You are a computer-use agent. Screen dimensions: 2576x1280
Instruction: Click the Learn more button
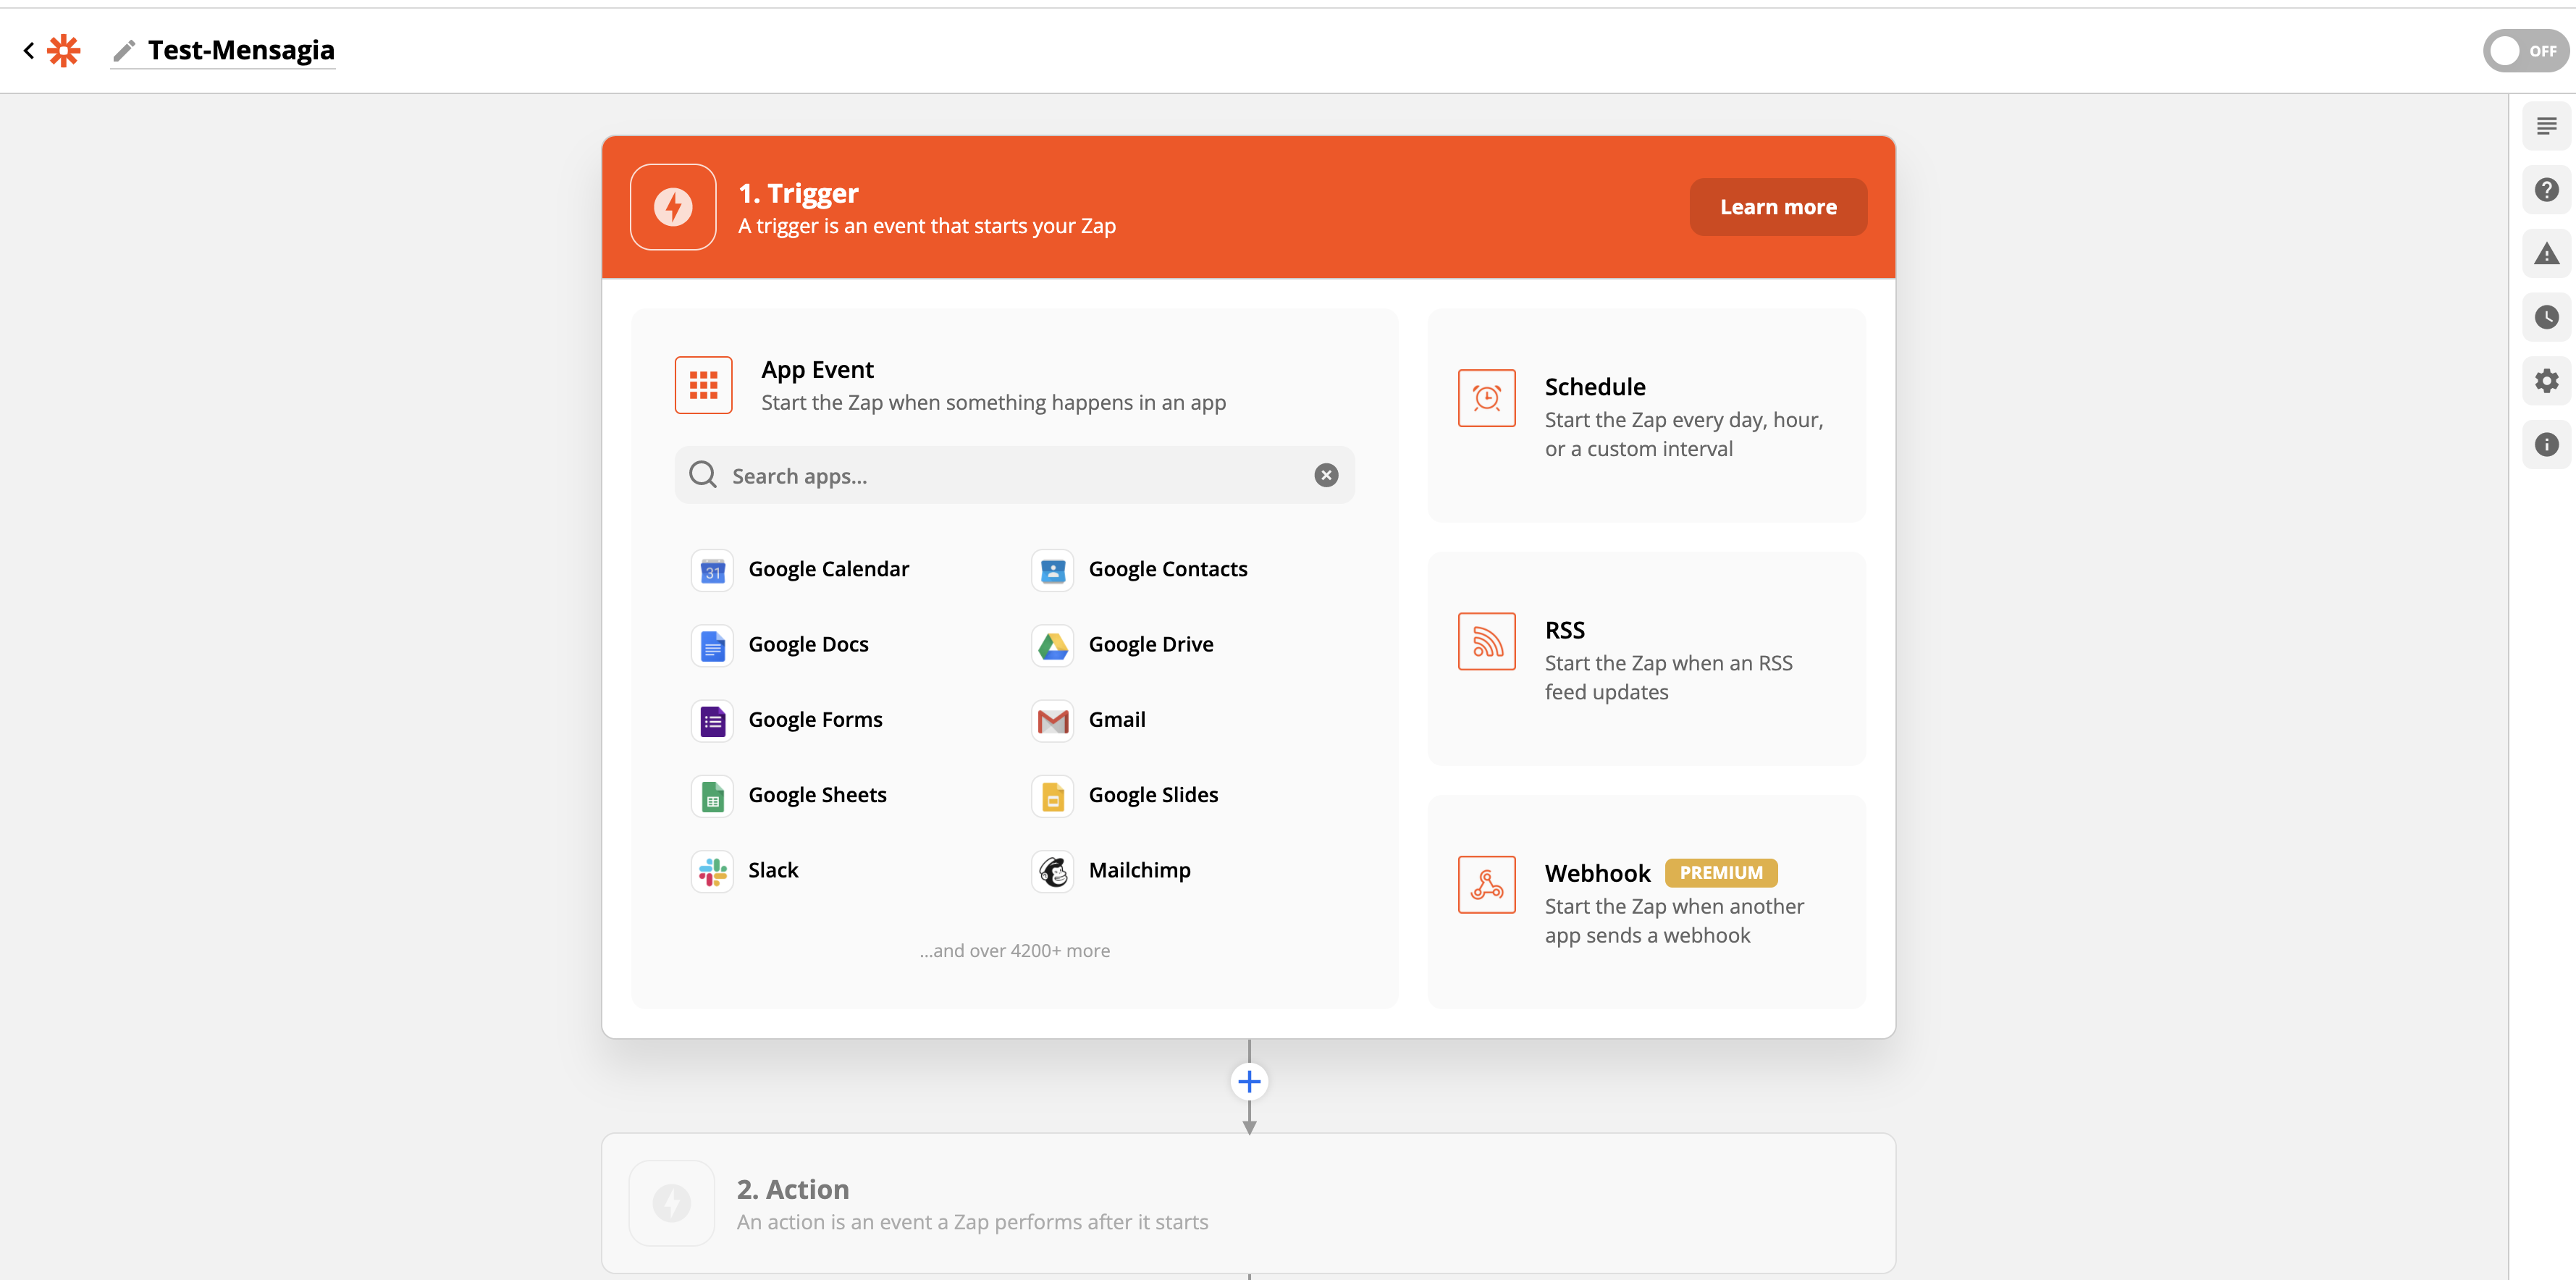1777,207
